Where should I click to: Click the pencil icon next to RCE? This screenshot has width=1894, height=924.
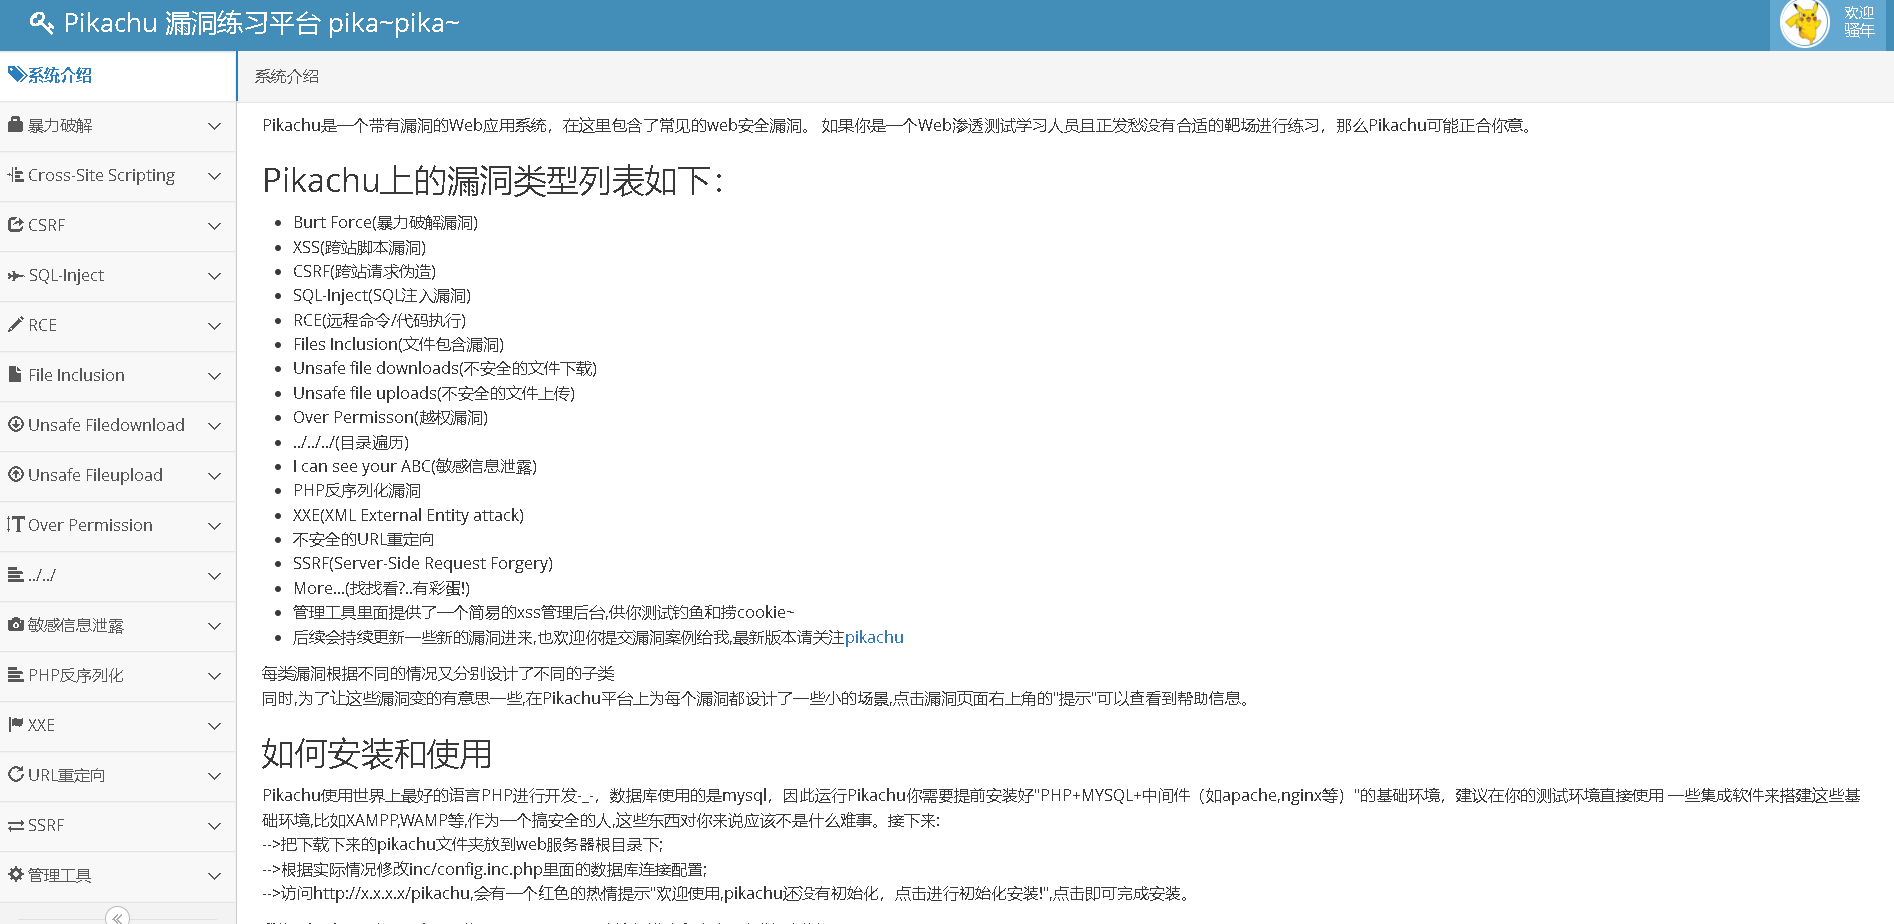(15, 325)
